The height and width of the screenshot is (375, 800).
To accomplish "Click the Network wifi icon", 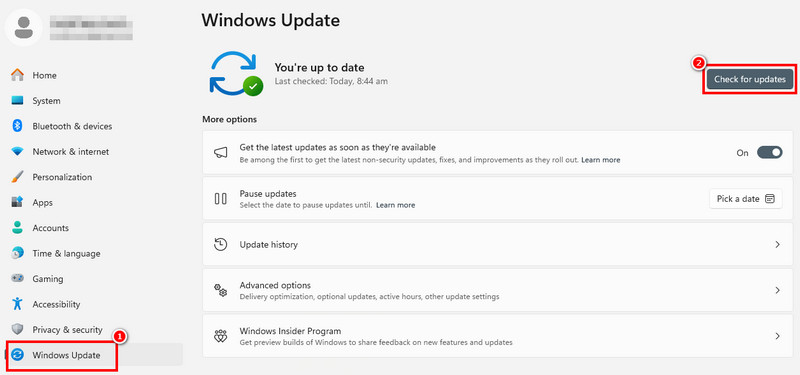I will (18, 152).
